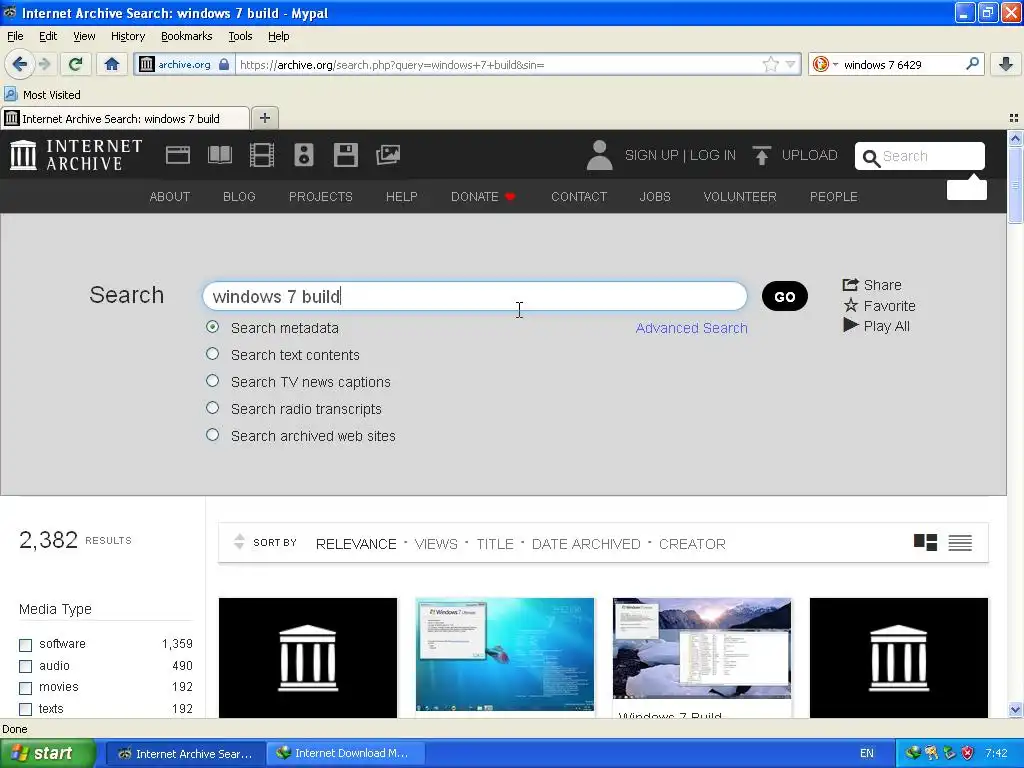Click the Share link
The width and height of the screenshot is (1024, 768).
tap(872, 285)
